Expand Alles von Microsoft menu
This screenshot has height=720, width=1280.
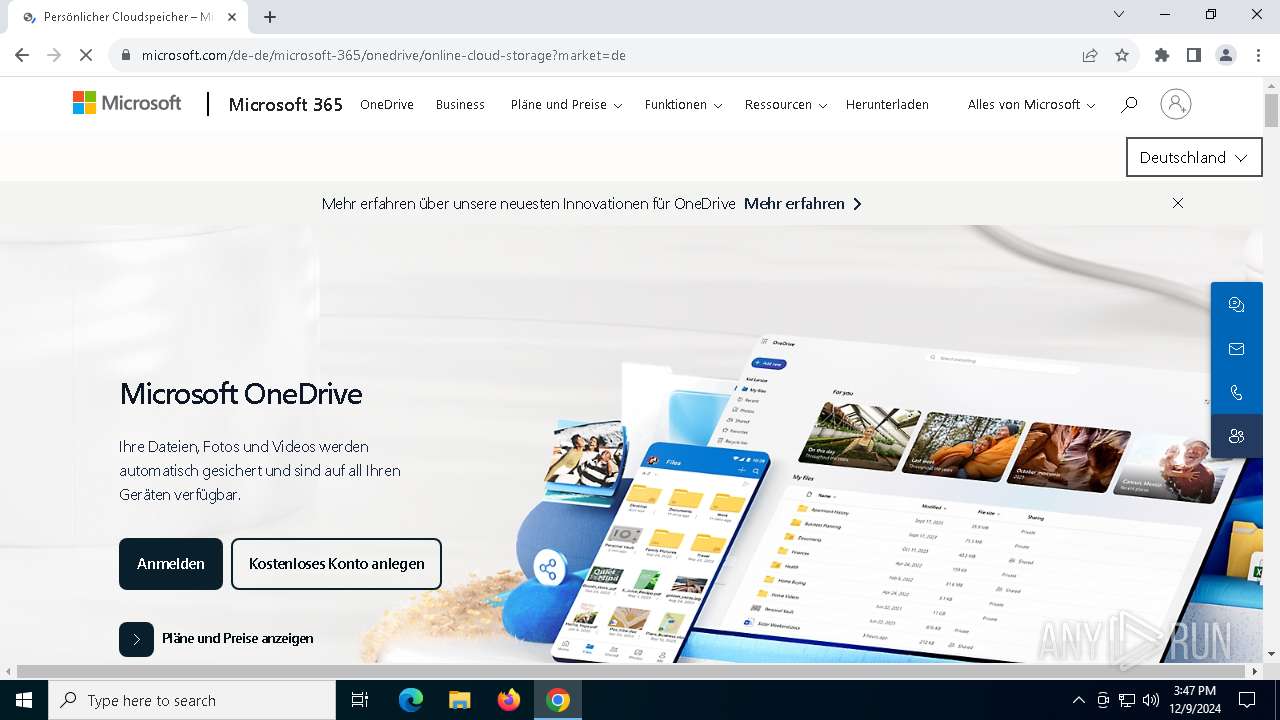point(1031,104)
